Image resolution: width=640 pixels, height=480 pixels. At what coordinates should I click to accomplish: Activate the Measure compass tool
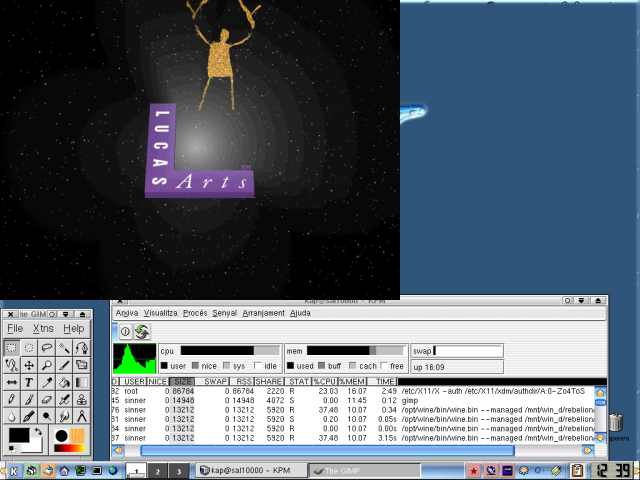pyautogui.click(x=82, y=416)
